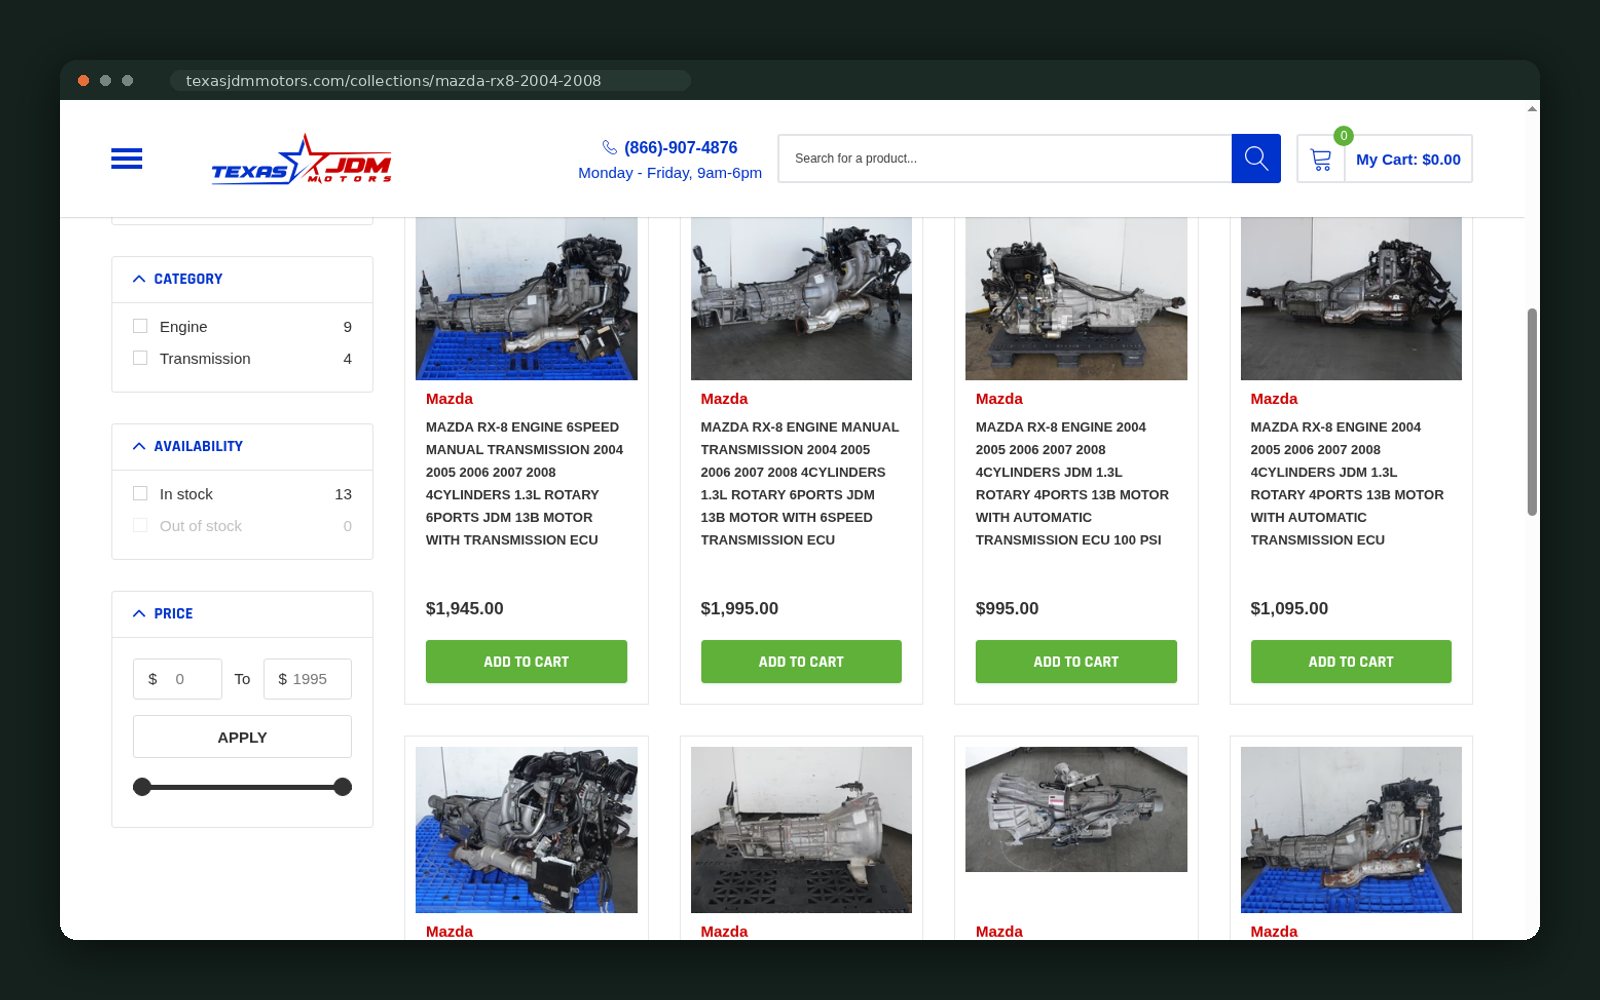This screenshot has height=1000, width=1600.
Task: Click the $995.00 price text
Action: pyautogui.click(x=1007, y=608)
